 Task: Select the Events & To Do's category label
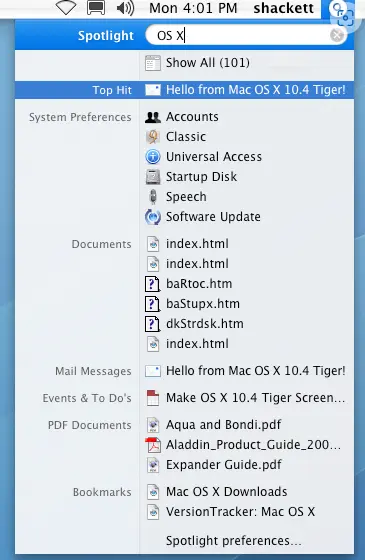(87, 398)
